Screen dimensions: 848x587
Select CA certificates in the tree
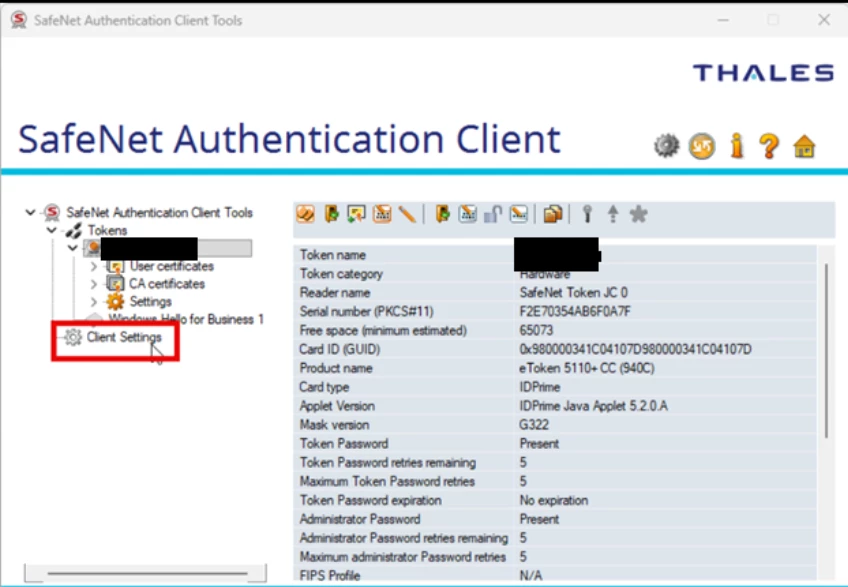(167, 283)
